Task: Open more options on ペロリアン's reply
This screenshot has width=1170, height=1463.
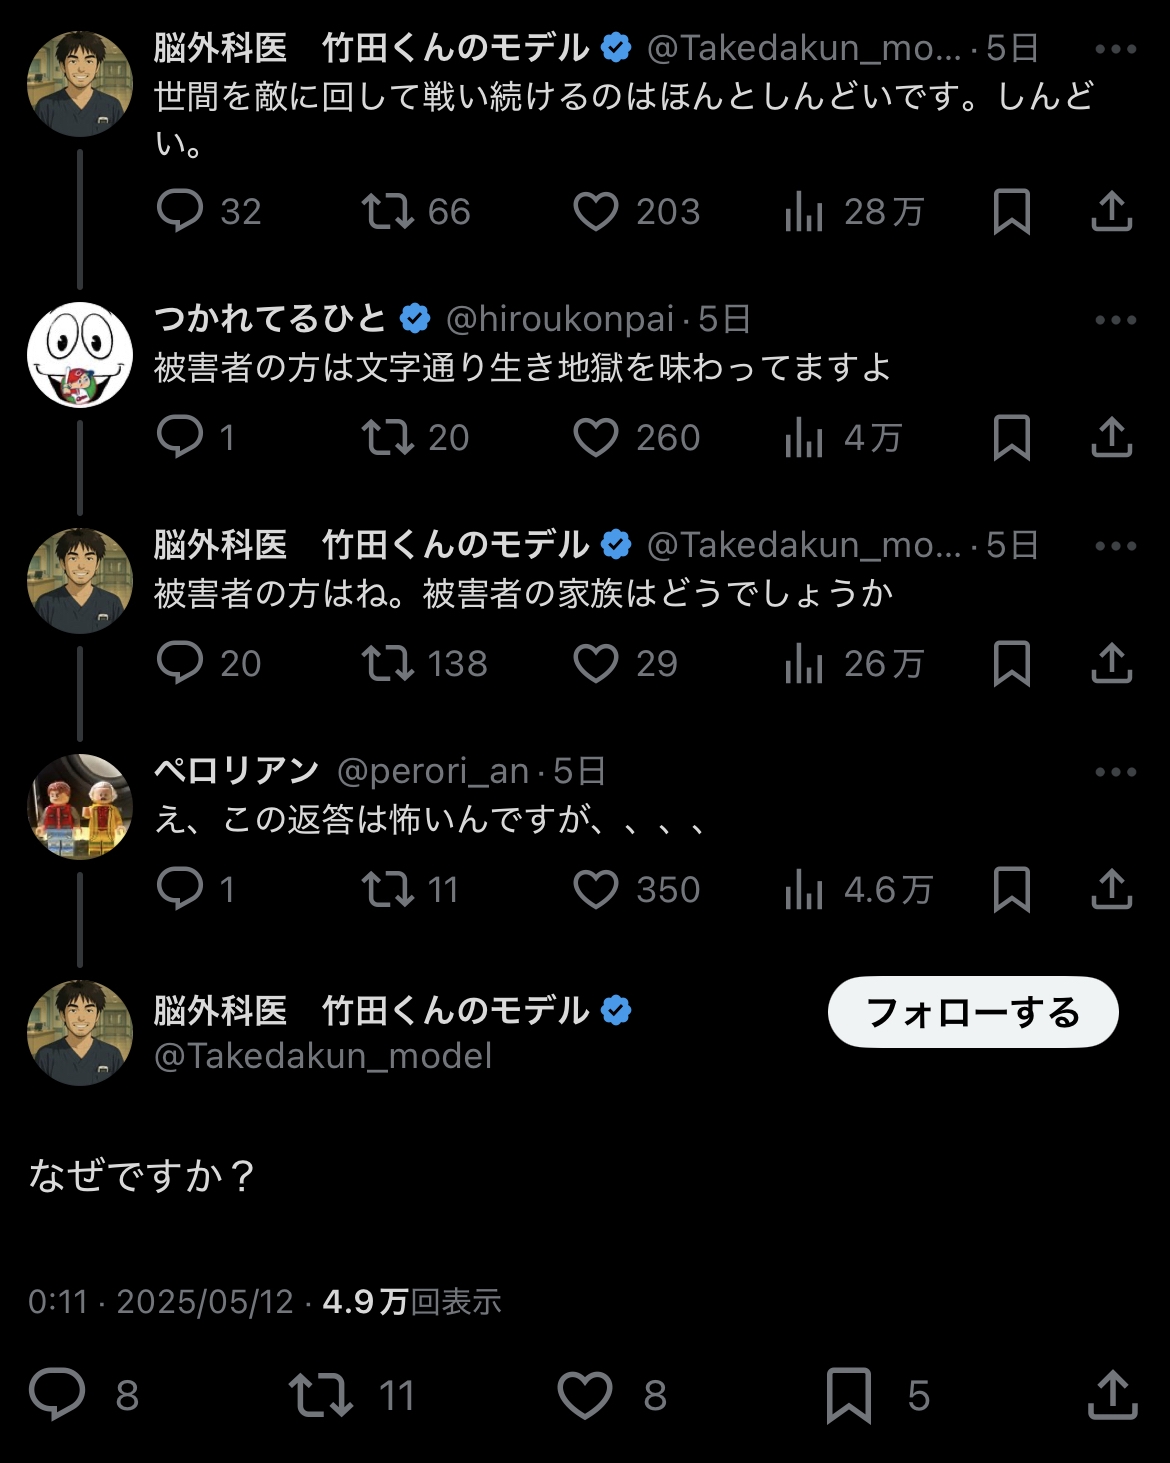Action: tap(1115, 772)
